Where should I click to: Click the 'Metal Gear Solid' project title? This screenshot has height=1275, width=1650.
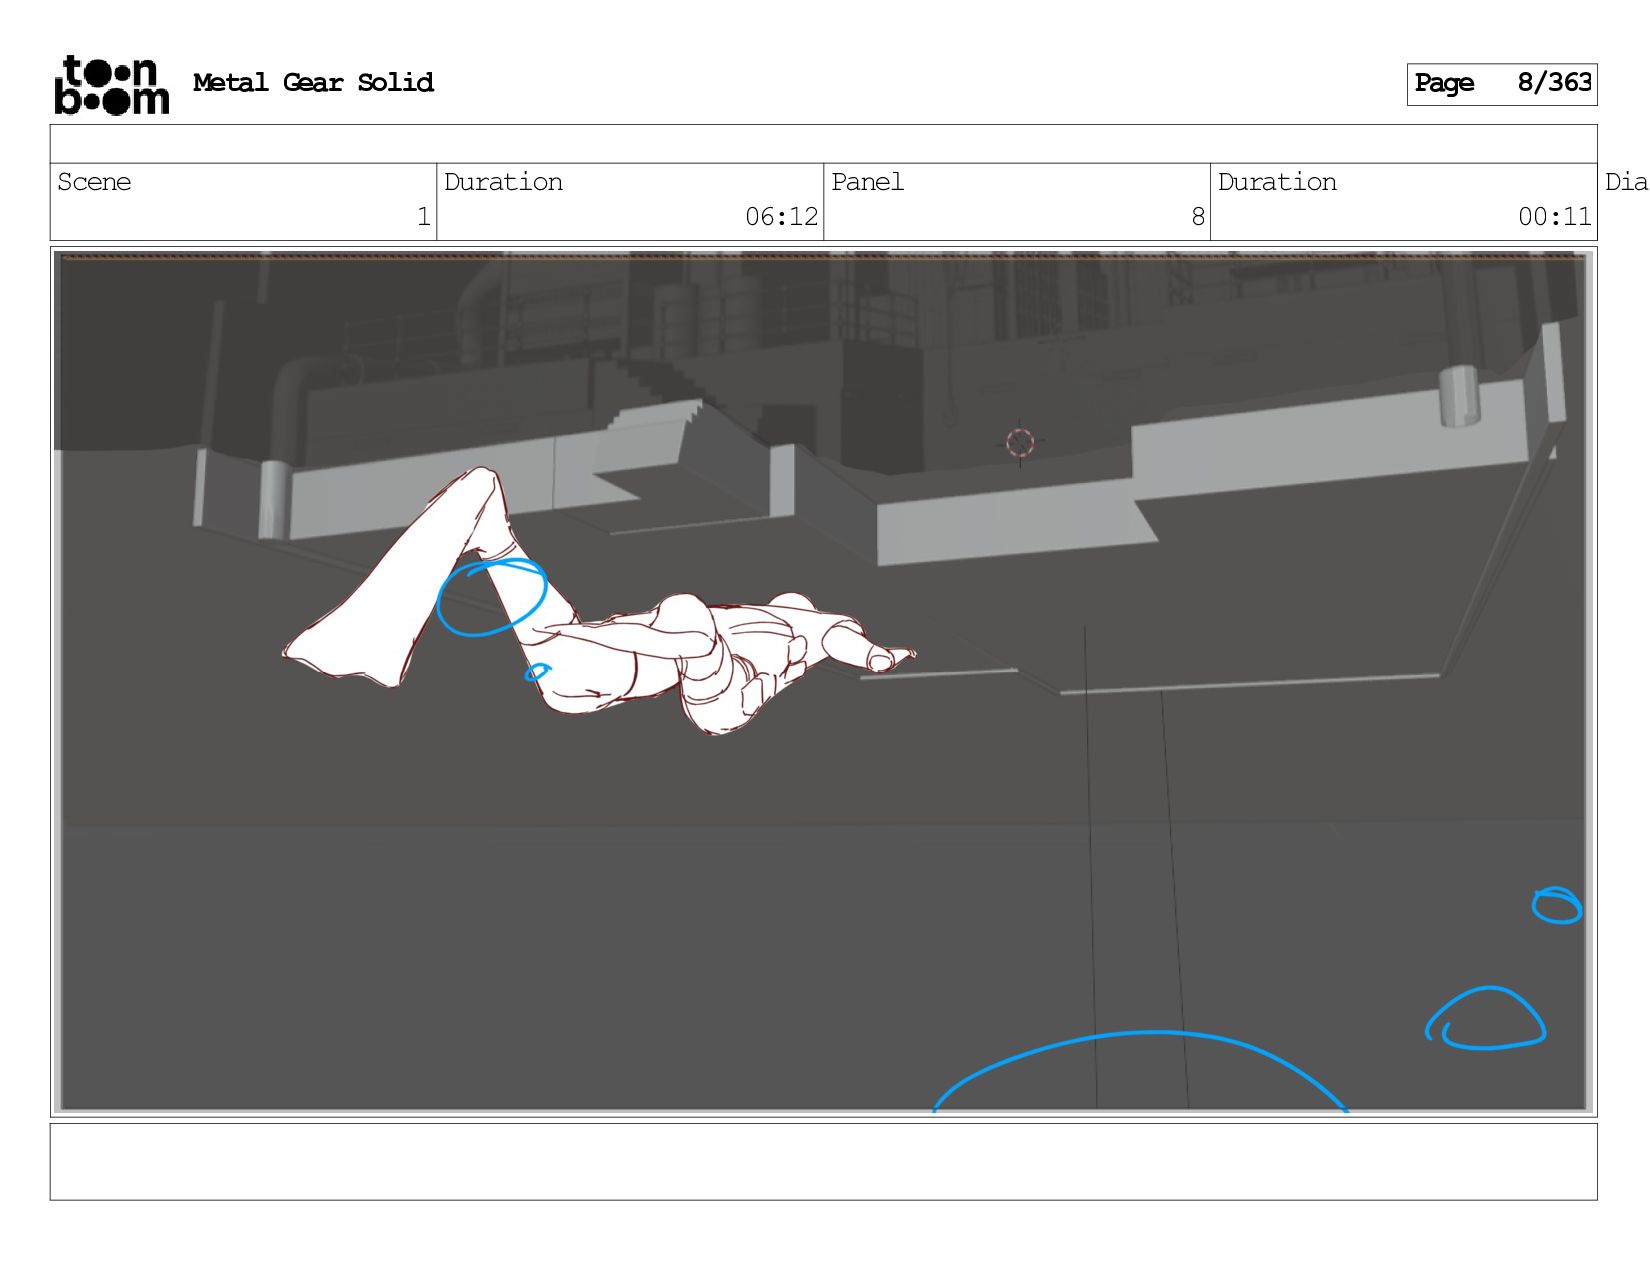313,83
